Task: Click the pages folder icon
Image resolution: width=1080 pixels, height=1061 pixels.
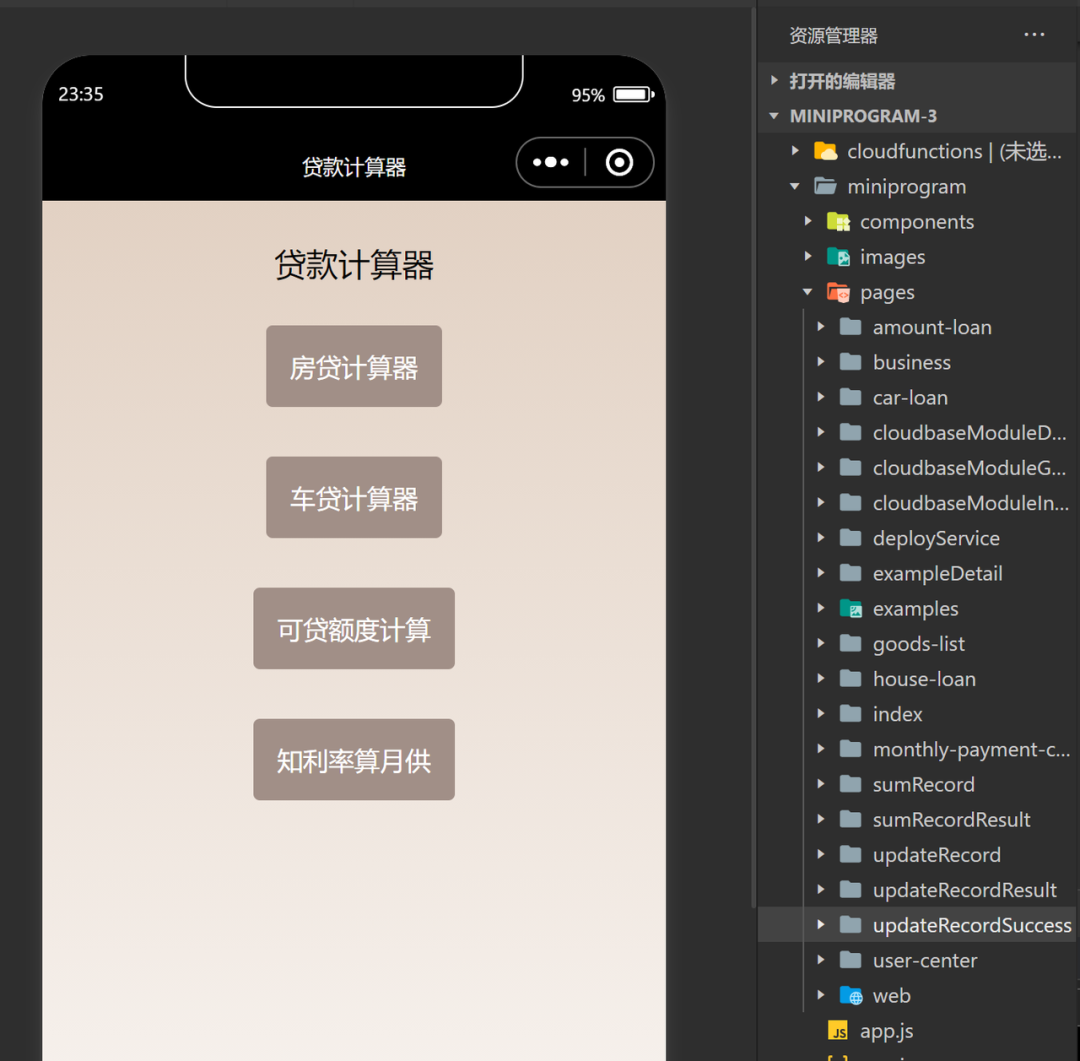Action: 838,292
